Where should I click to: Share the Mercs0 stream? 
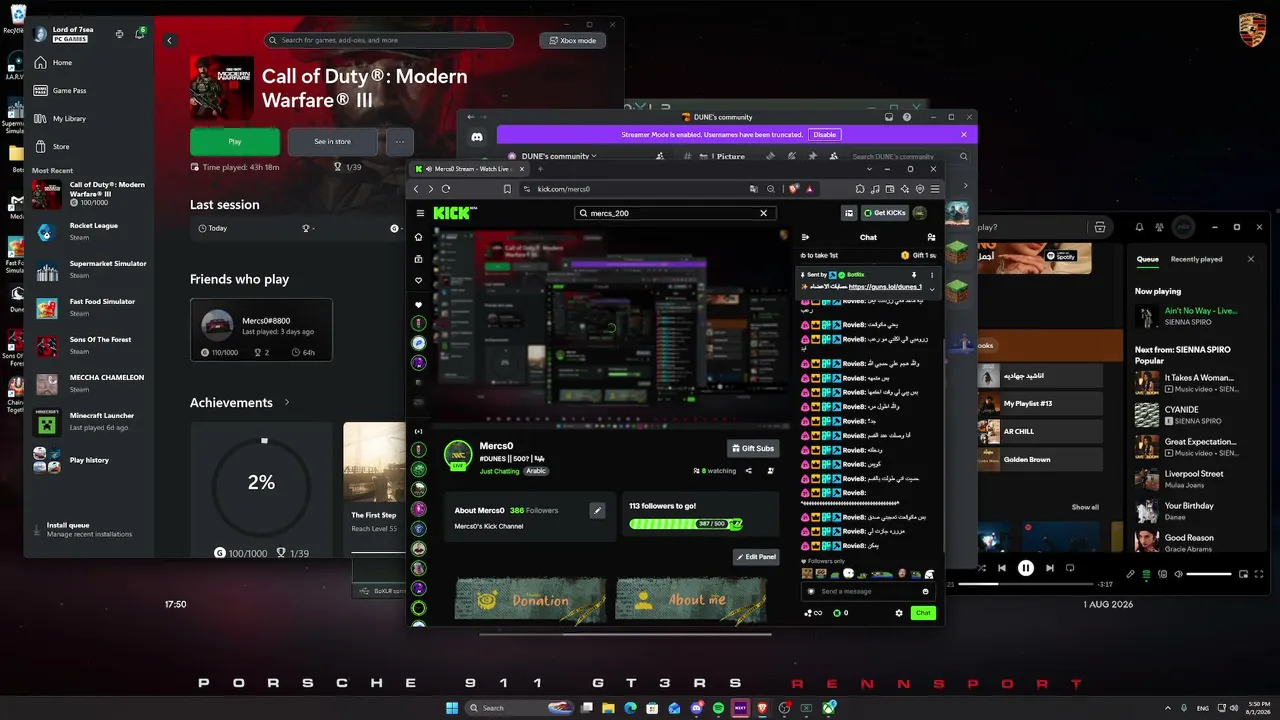(748, 471)
